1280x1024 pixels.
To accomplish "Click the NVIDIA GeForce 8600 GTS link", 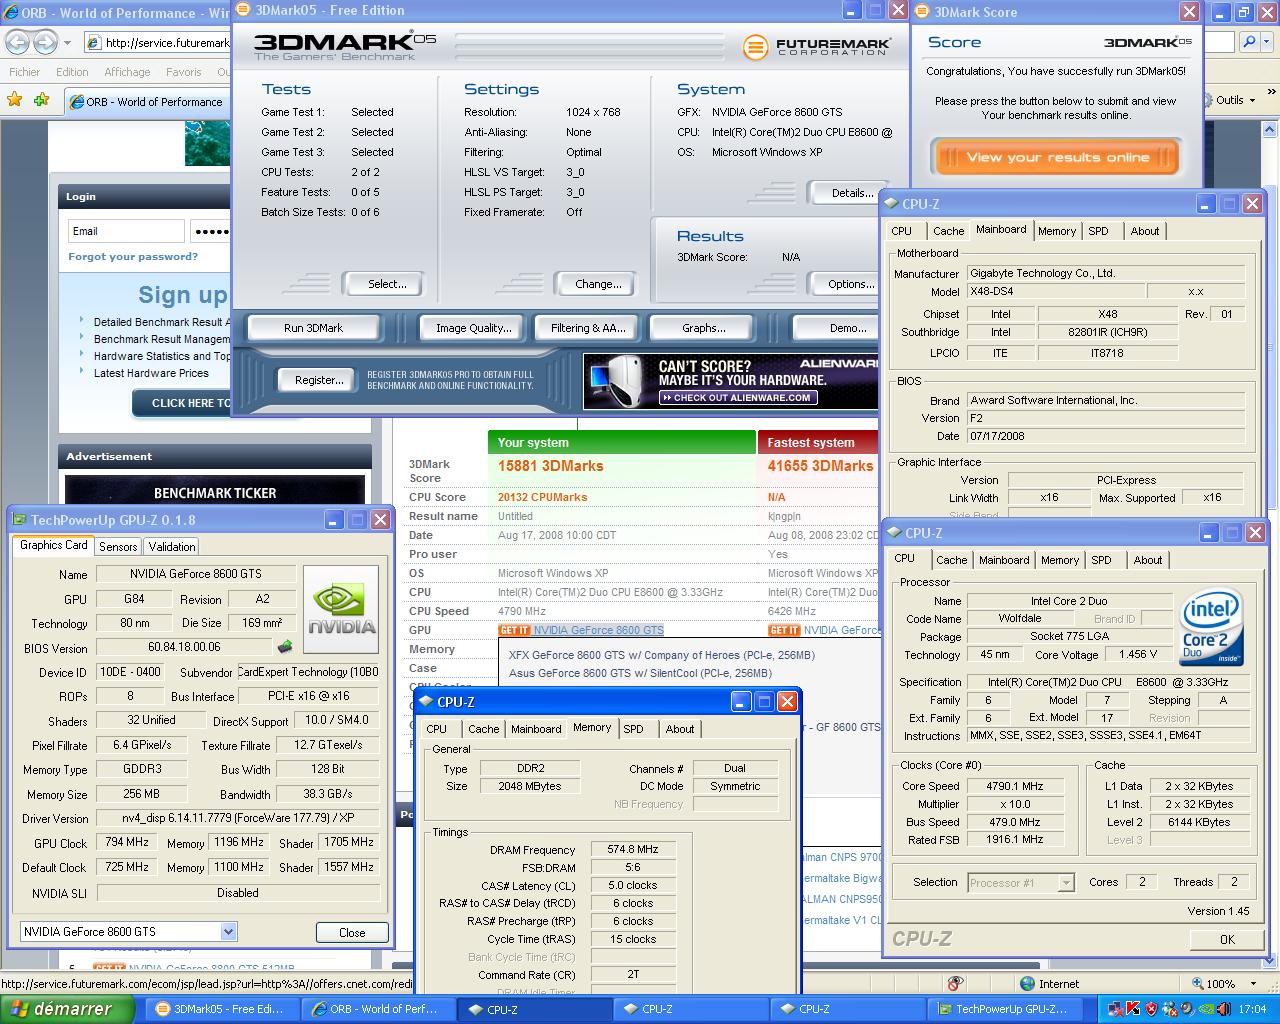I will pyautogui.click(x=598, y=630).
